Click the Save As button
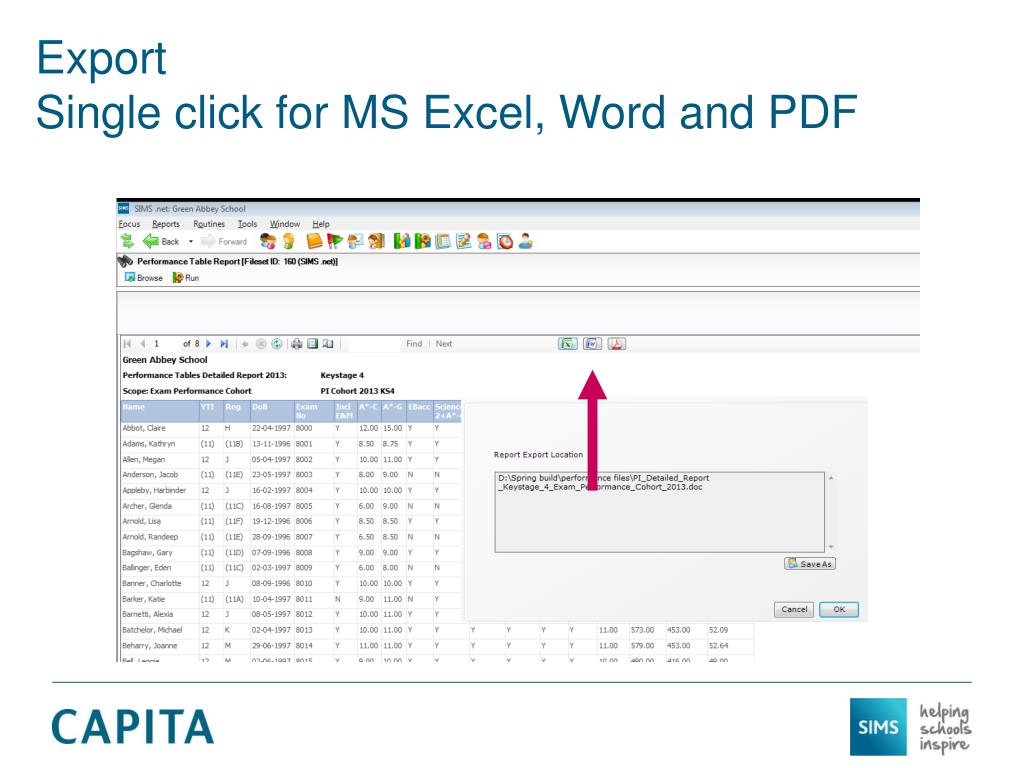The height and width of the screenshot is (768, 1024). coord(810,564)
